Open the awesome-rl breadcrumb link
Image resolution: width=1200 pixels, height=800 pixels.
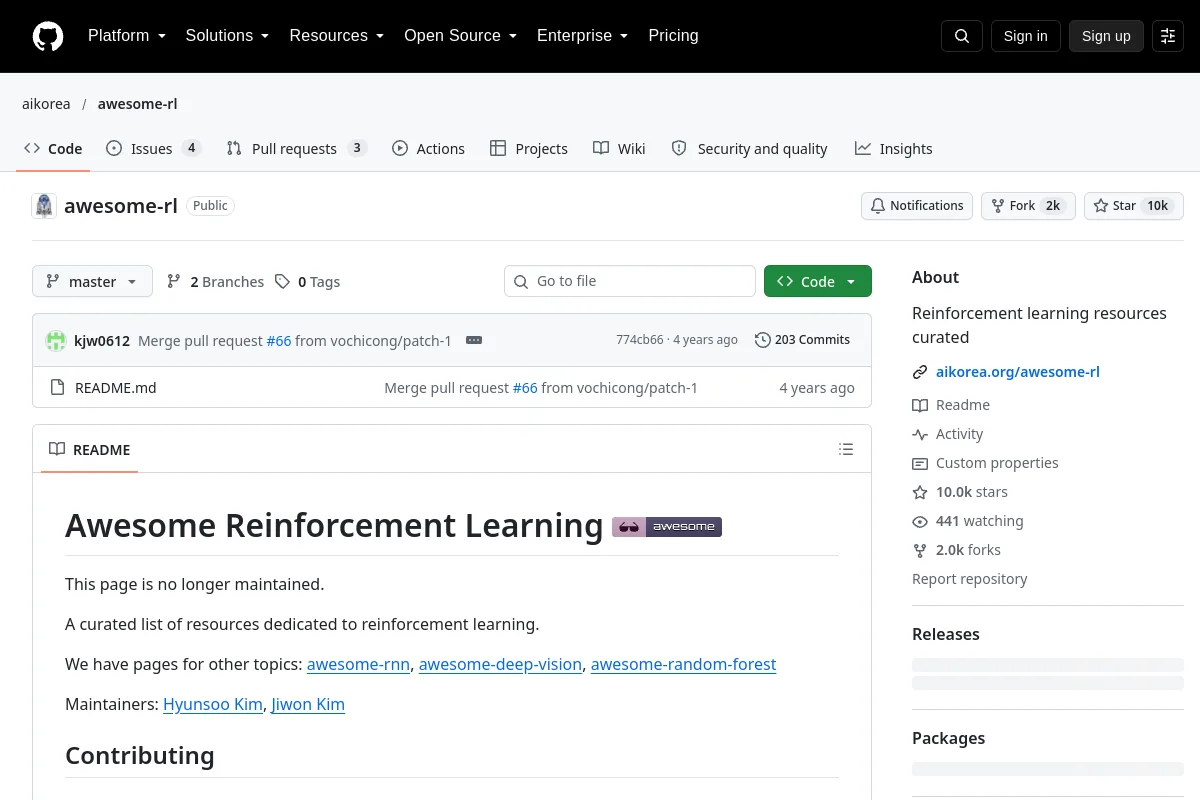[x=138, y=104]
